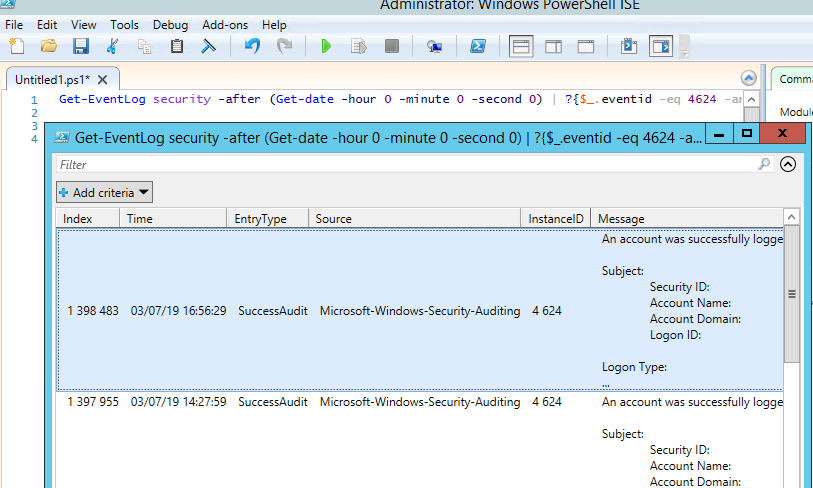Collapse the script pane with round arrow

pos(748,78)
